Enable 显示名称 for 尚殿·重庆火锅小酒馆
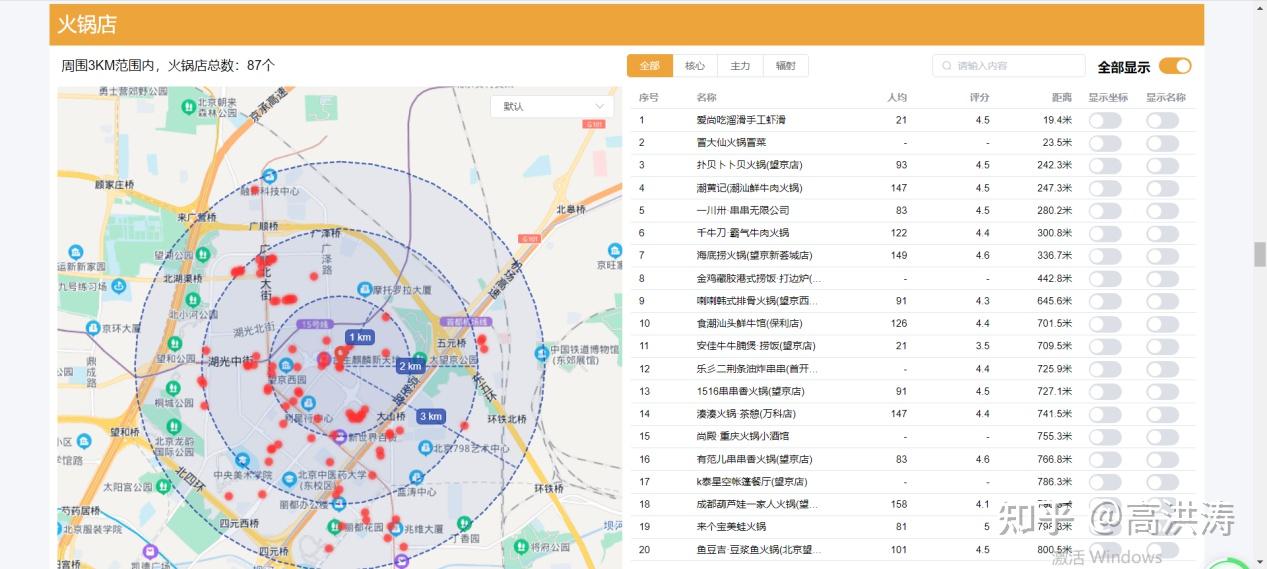Viewport: 1267px width, 569px height. click(1163, 436)
